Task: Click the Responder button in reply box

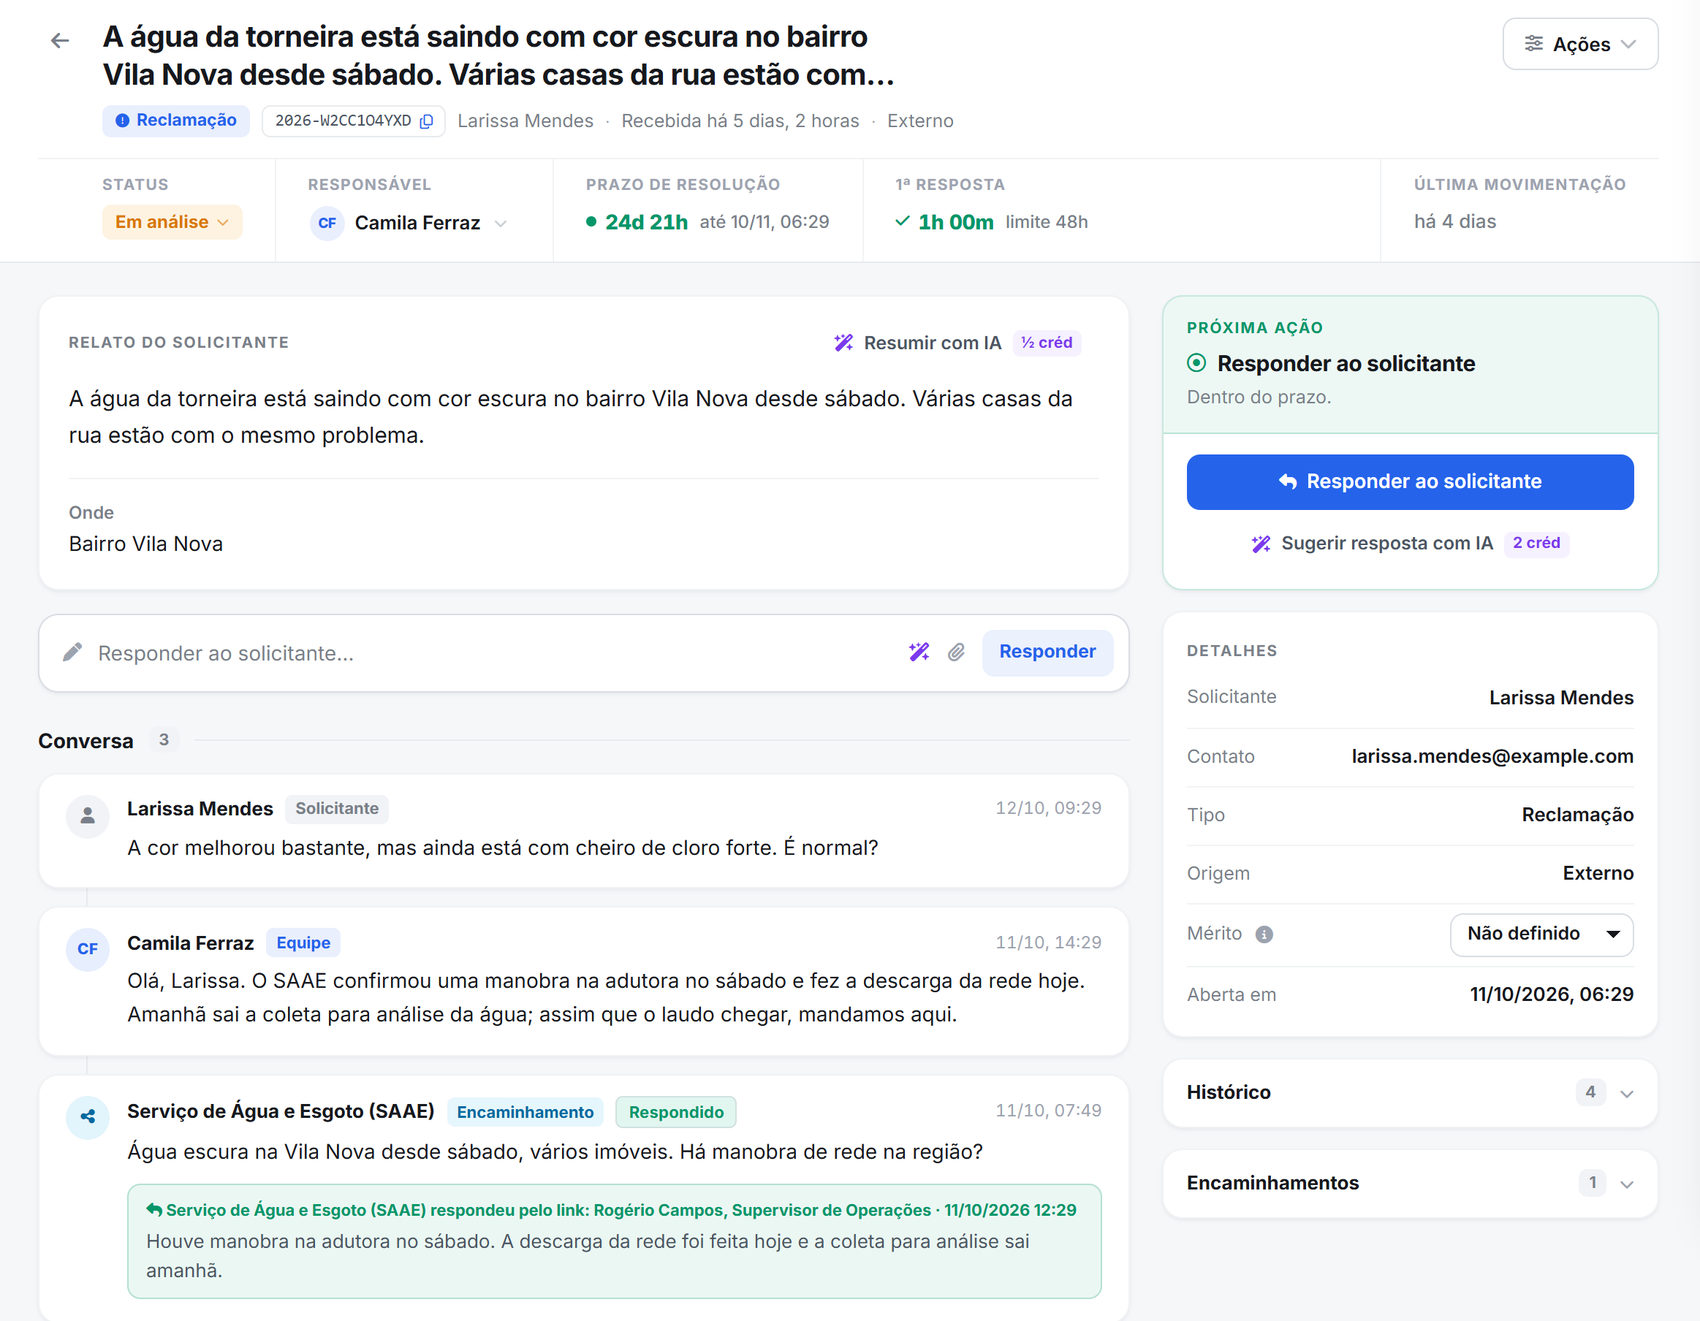Action: pyautogui.click(x=1047, y=652)
